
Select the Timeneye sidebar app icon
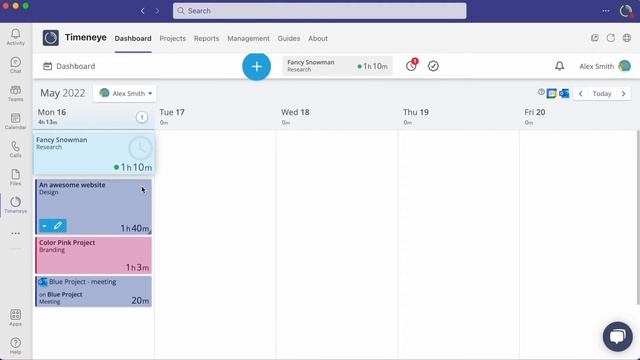(x=16, y=205)
